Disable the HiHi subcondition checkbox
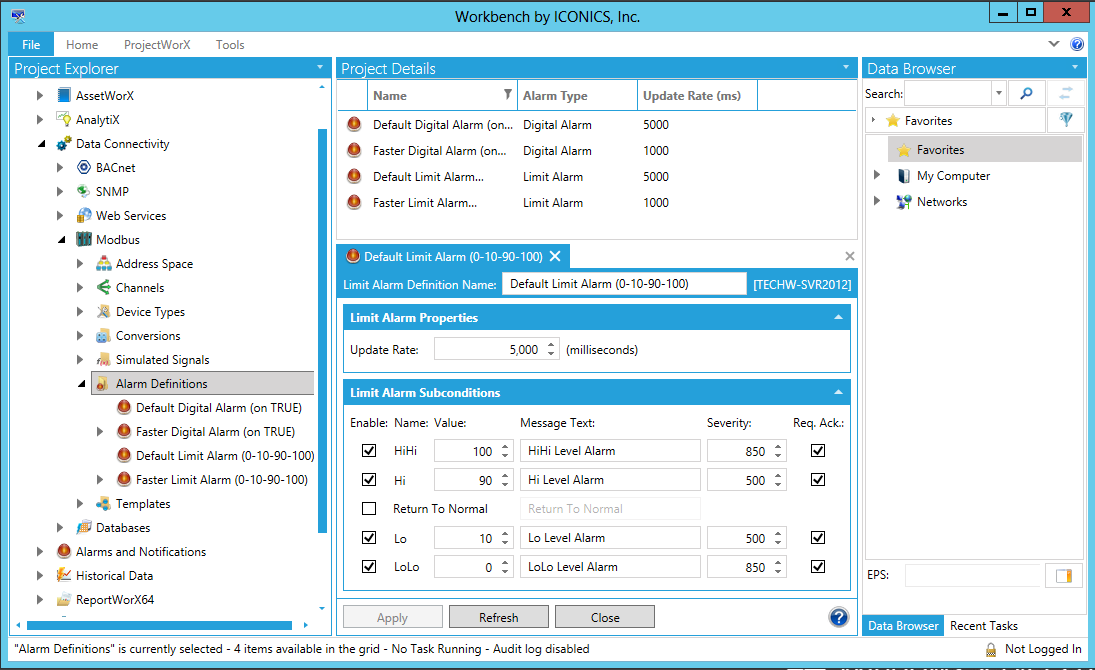1095x670 pixels. coord(369,451)
